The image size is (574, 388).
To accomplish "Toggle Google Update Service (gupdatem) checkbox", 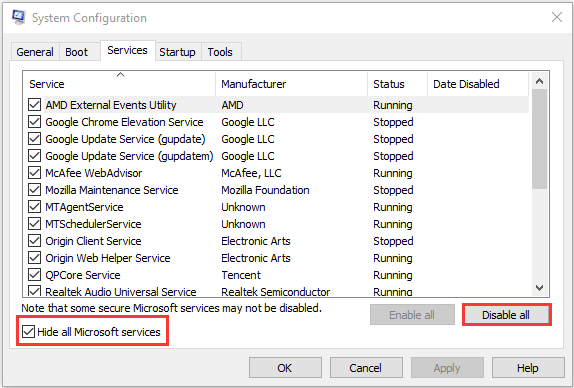I will (34, 156).
